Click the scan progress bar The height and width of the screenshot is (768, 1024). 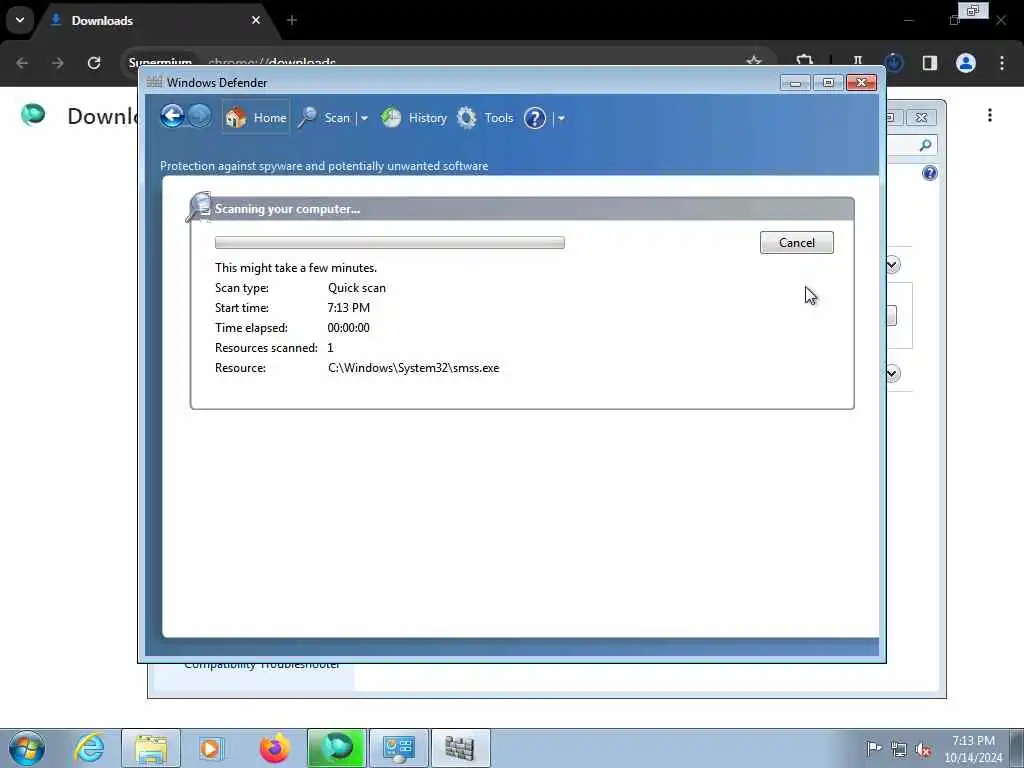coord(390,242)
